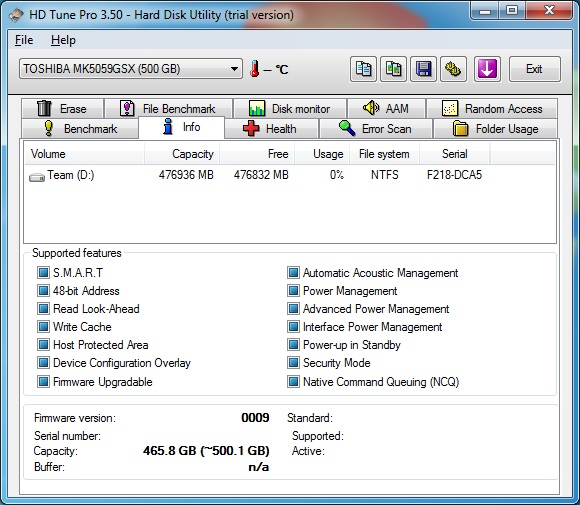Click the copy screenshot to clipboard icon
Image resolution: width=580 pixels, height=505 pixels.
click(x=393, y=69)
